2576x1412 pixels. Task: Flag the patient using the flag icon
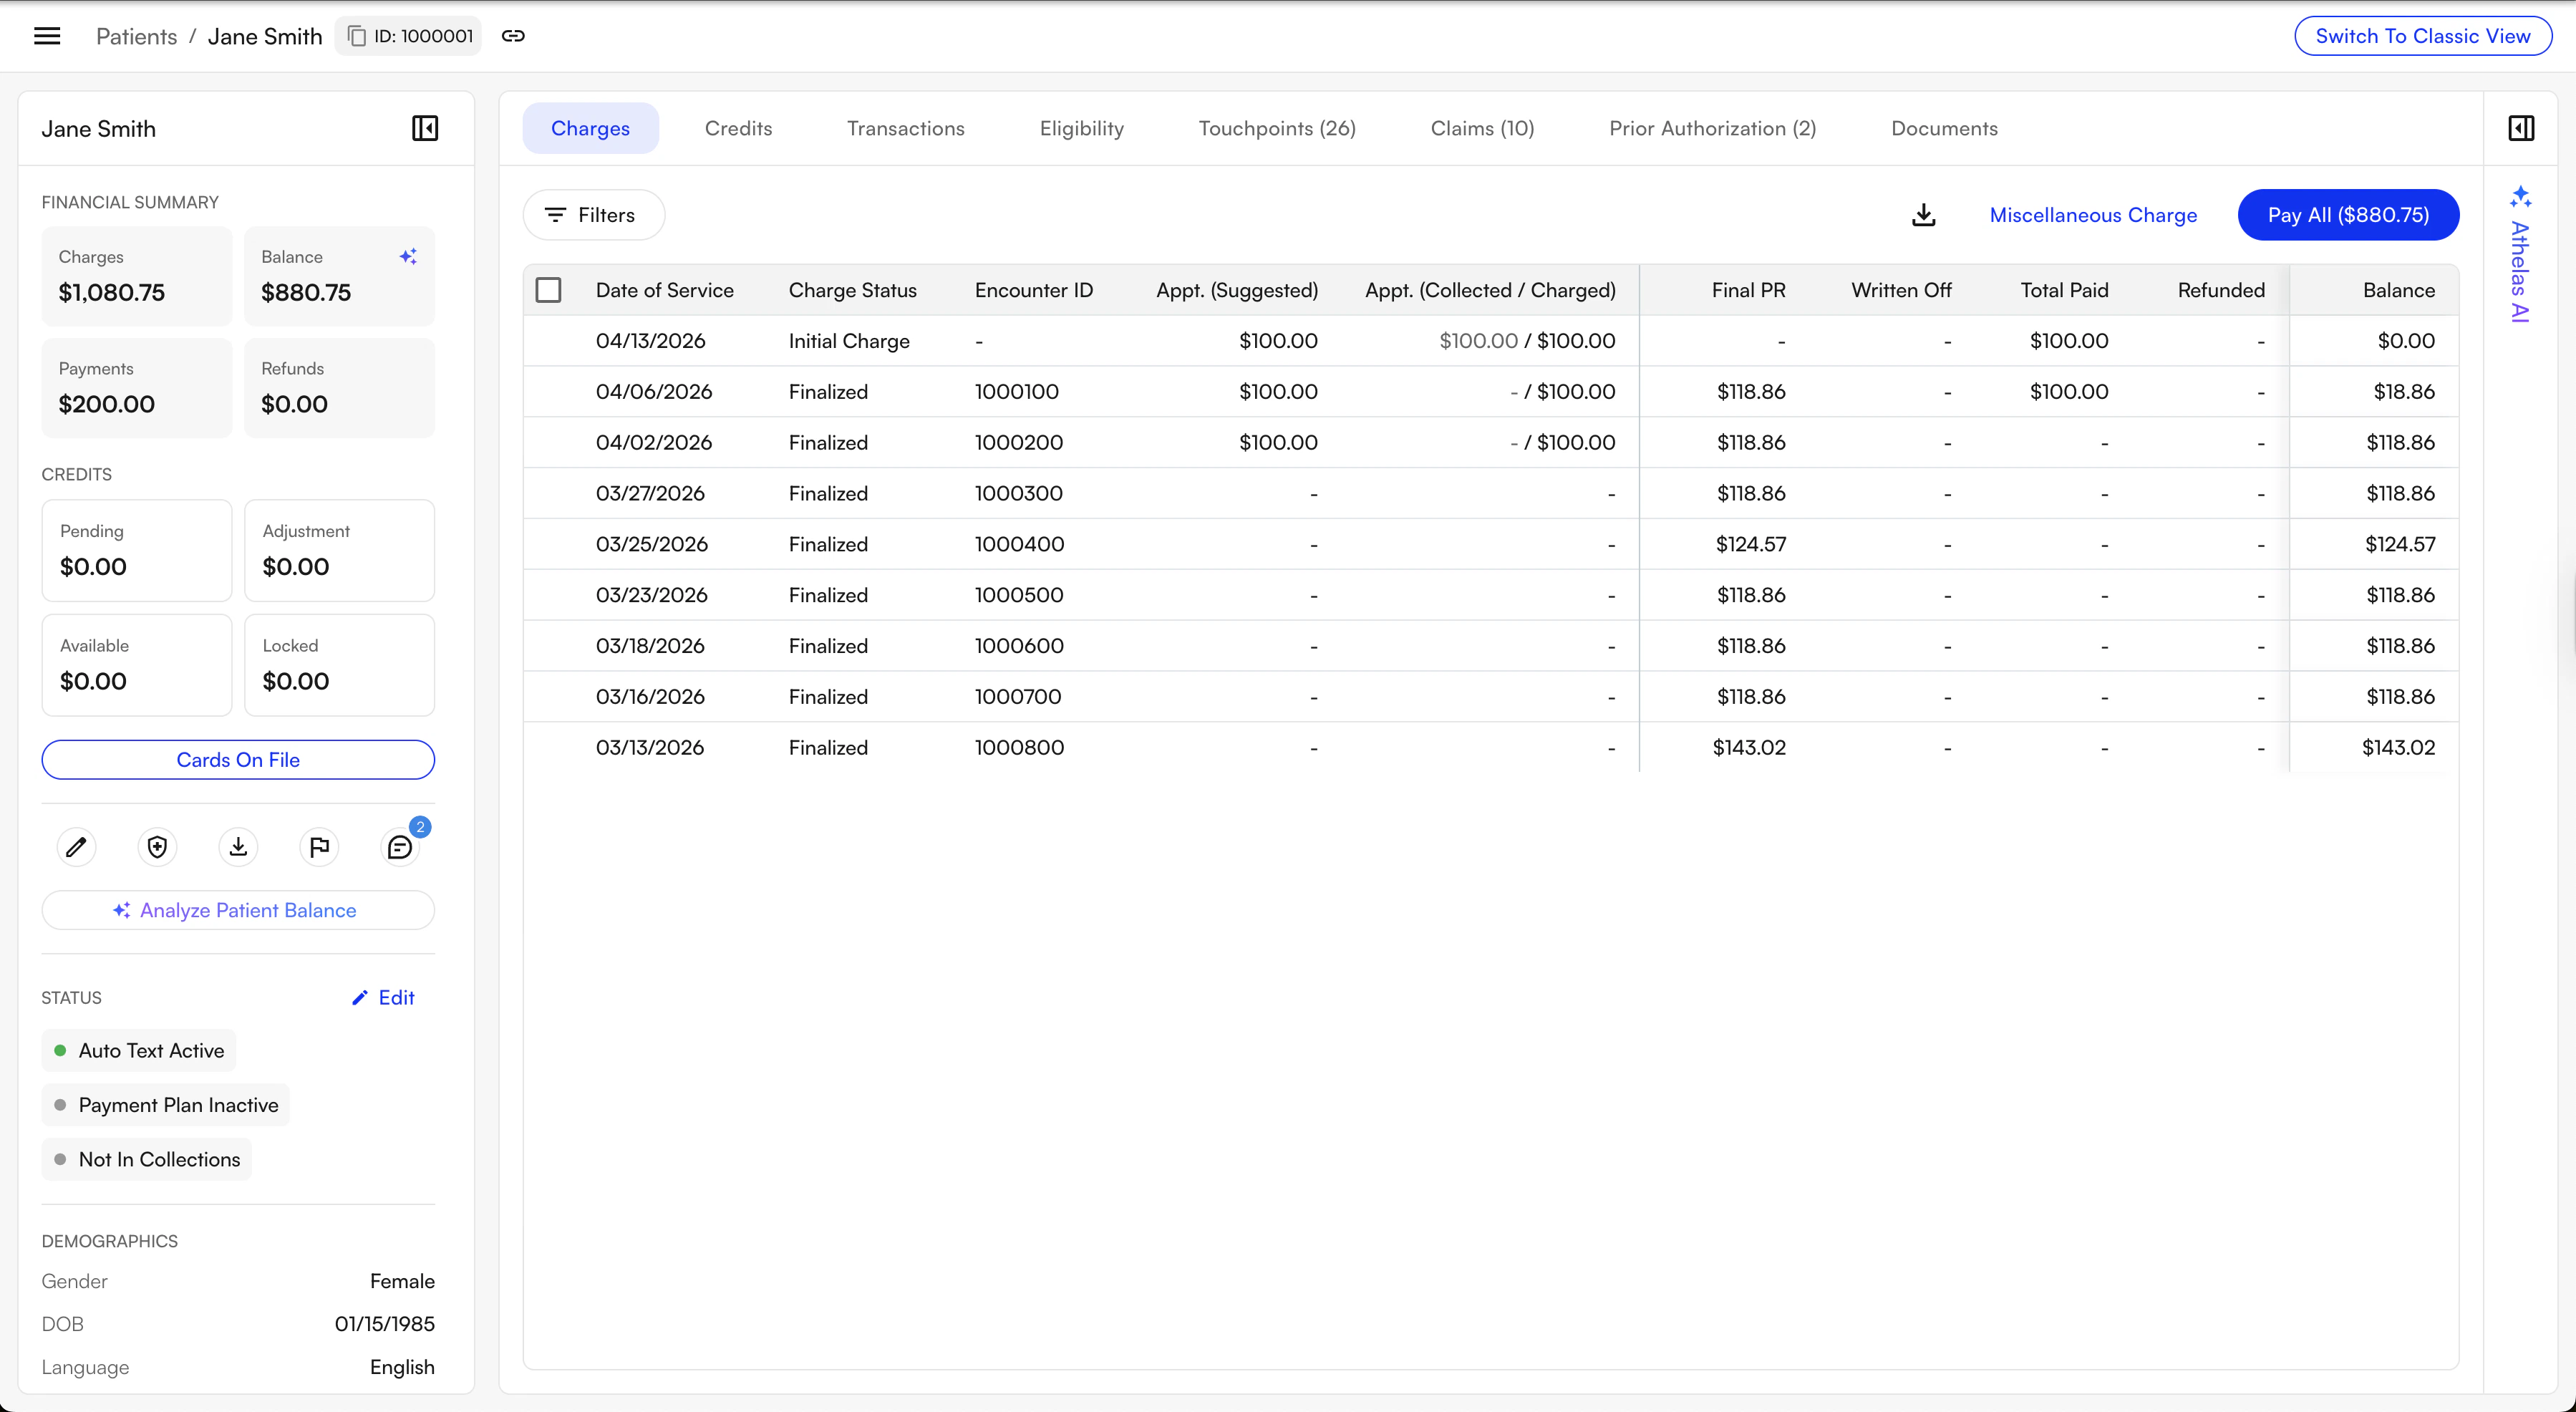pyautogui.click(x=318, y=846)
